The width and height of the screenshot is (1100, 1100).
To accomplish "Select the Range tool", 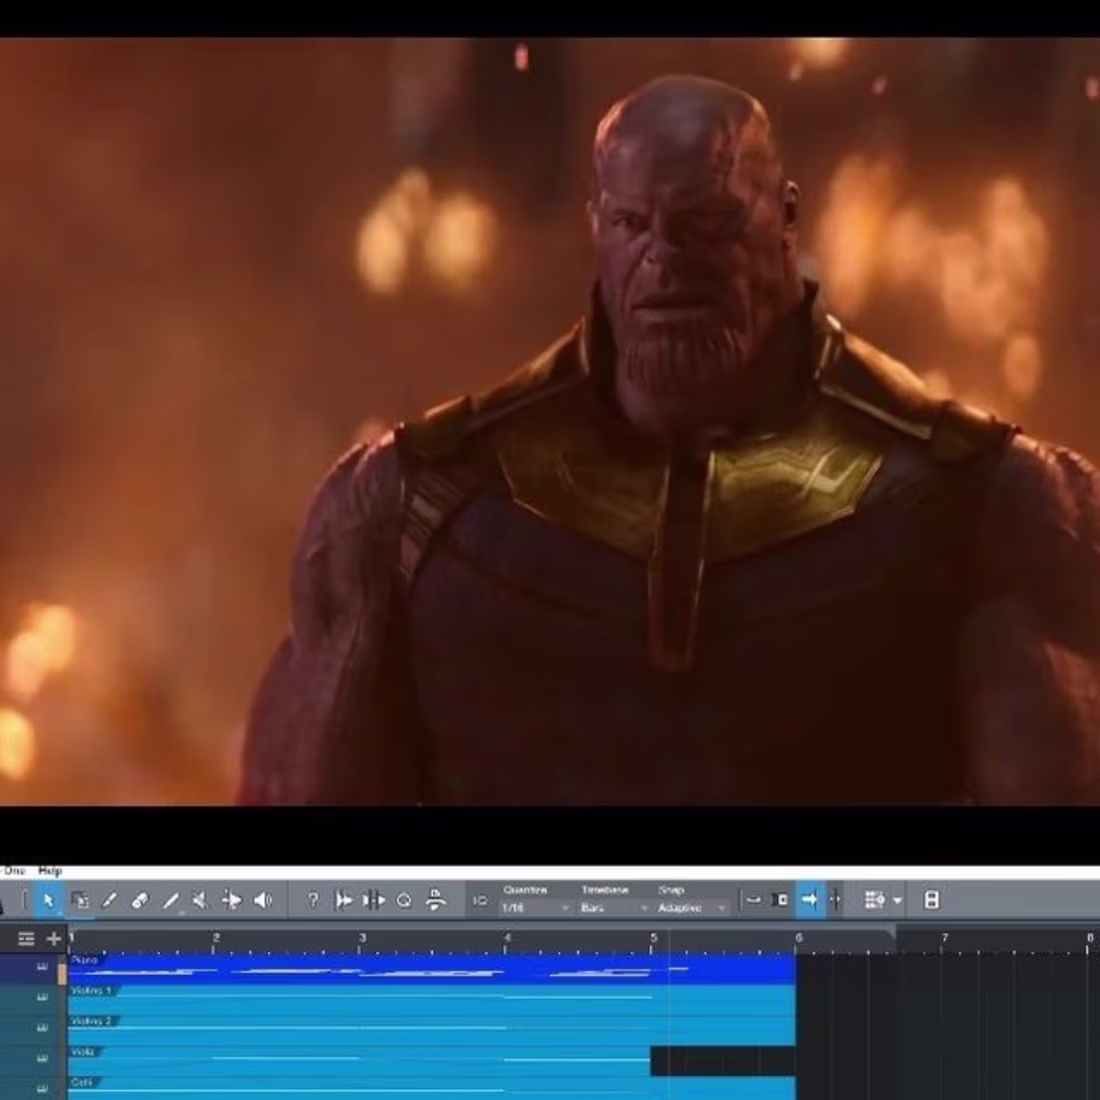I will pos(79,900).
